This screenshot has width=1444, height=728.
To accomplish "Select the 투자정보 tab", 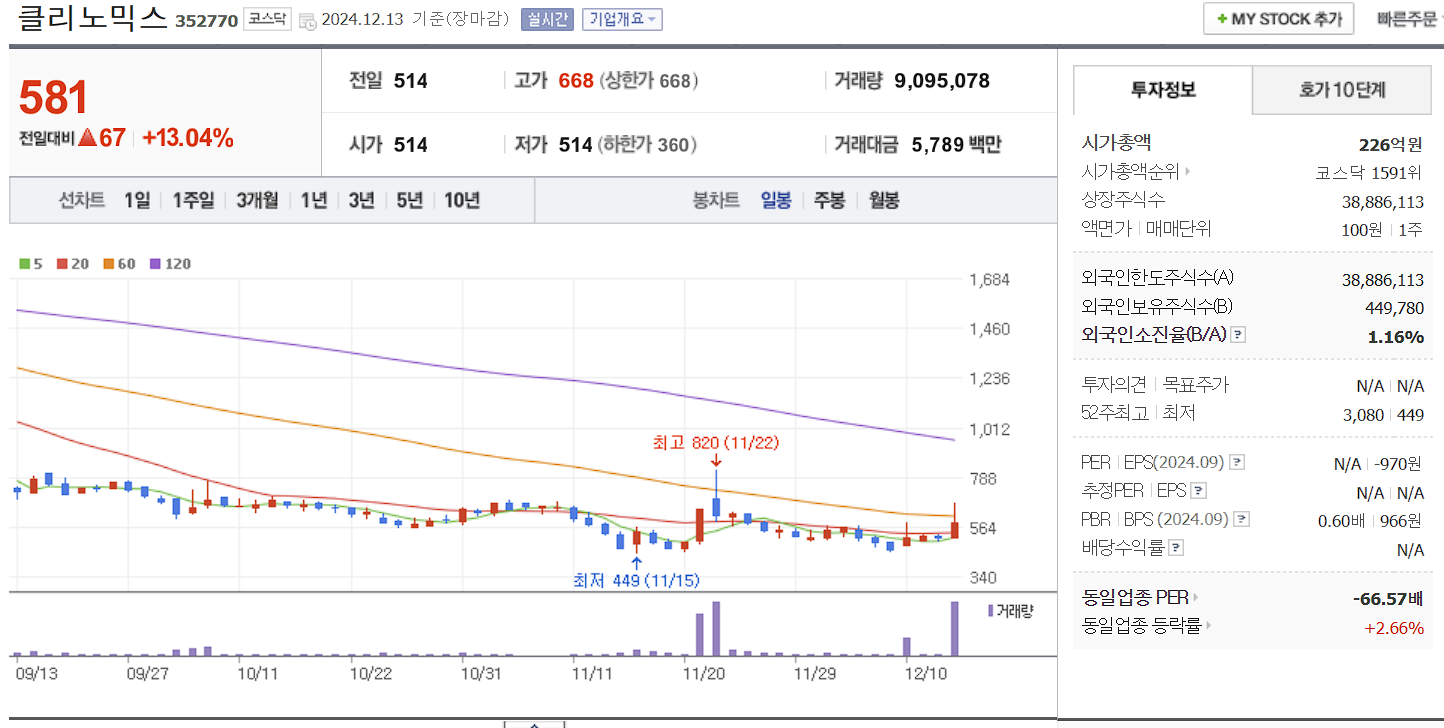I will [1161, 90].
